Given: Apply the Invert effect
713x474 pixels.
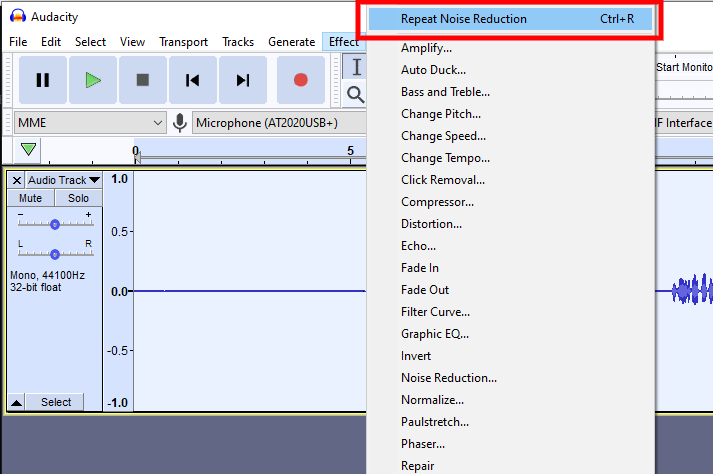Looking at the screenshot, I should 510,356.
